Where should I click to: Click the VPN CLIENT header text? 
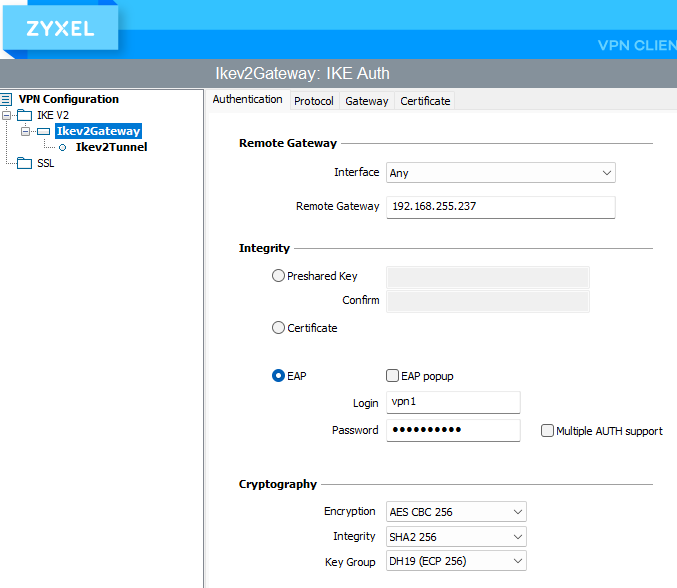click(637, 45)
